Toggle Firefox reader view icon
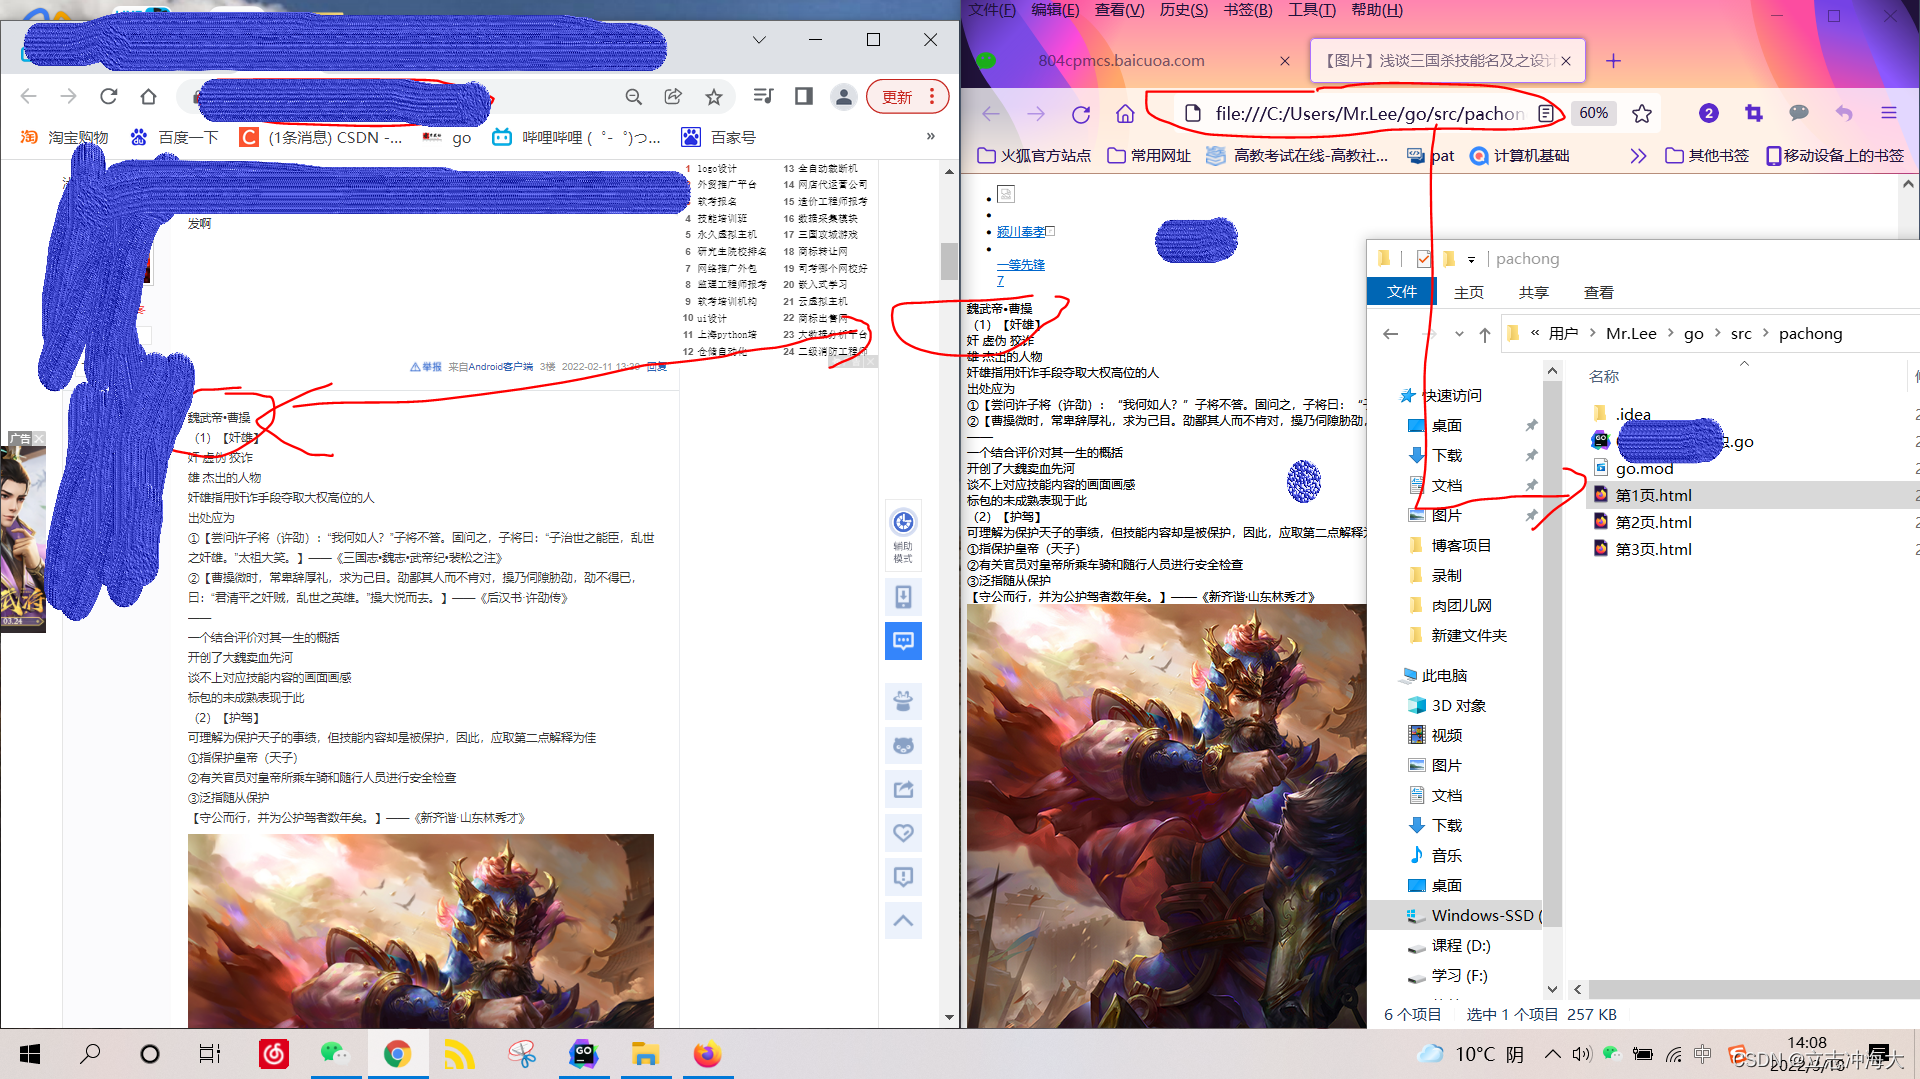Image resolution: width=1920 pixels, height=1079 pixels. 1546,114
